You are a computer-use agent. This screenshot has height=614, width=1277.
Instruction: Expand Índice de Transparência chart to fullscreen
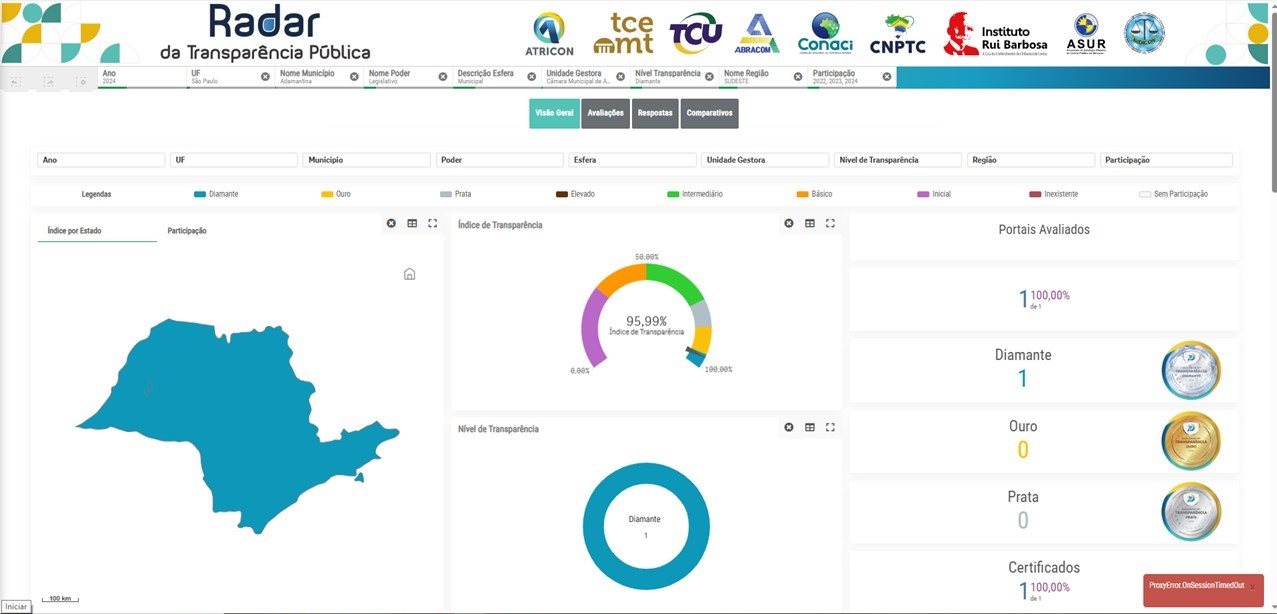(830, 223)
